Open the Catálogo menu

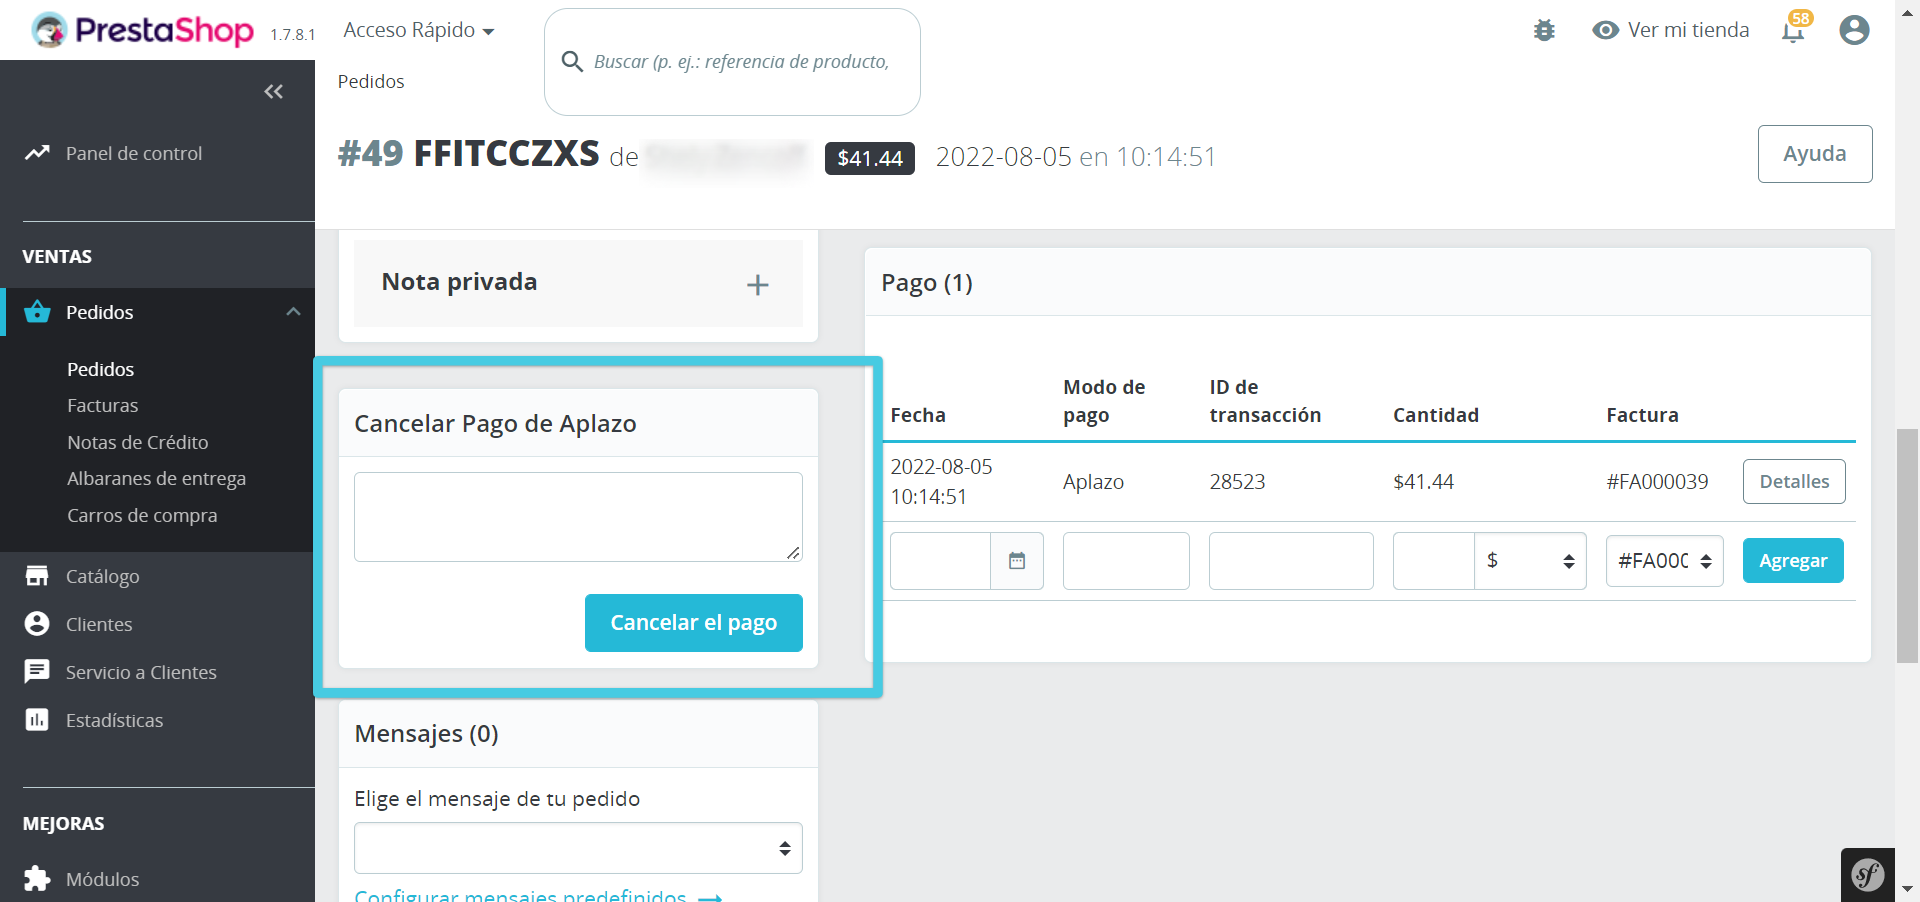click(x=102, y=576)
